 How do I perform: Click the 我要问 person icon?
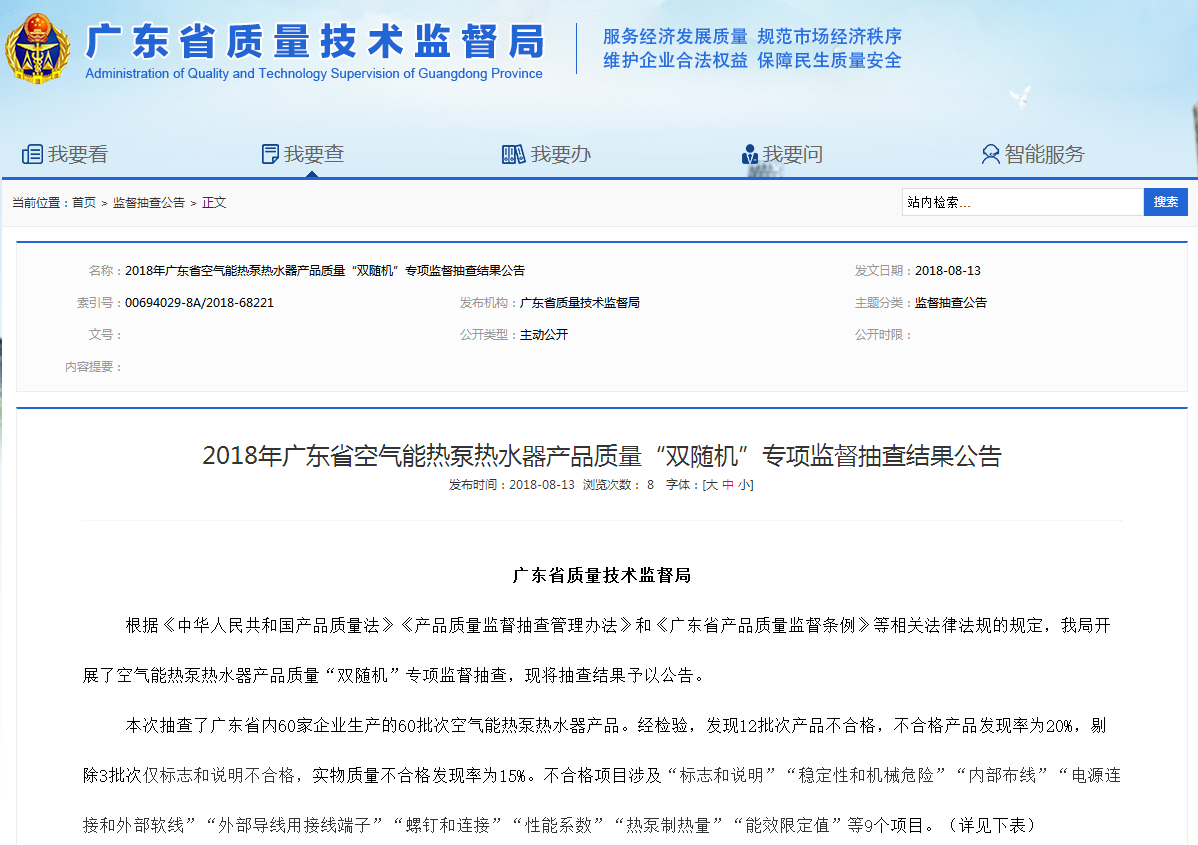pyautogui.click(x=750, y=154)
